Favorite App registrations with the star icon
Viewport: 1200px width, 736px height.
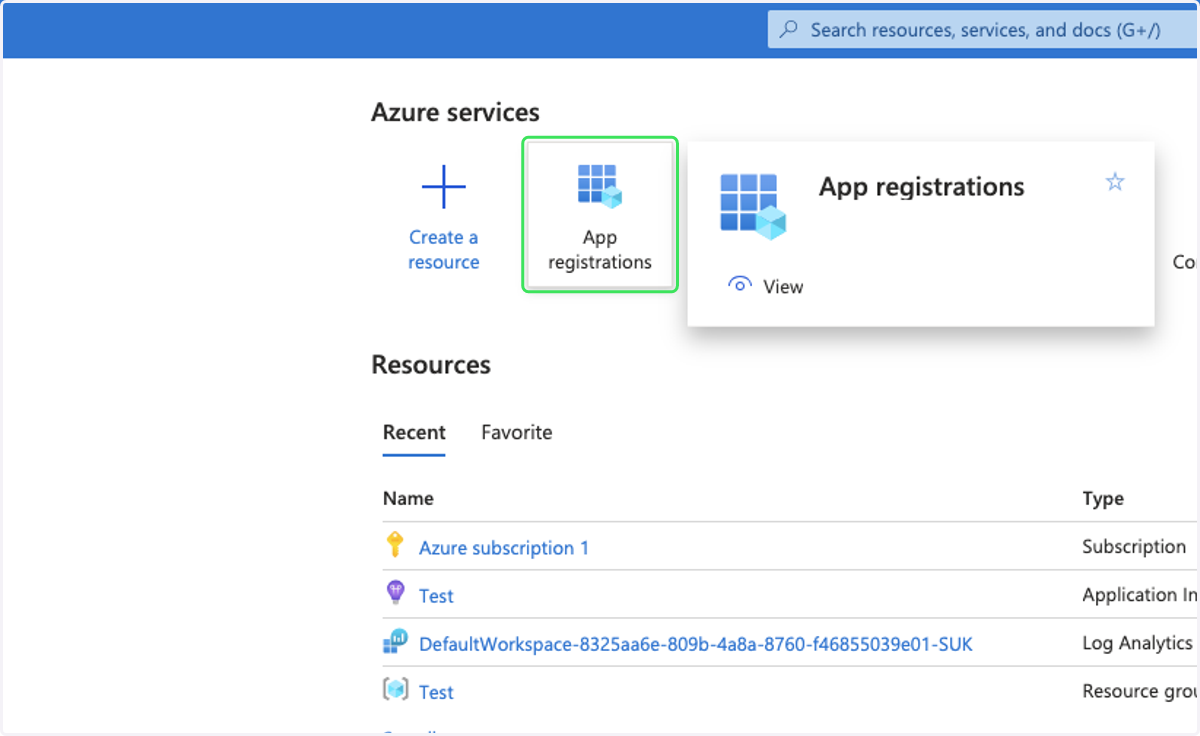pos(1115,182)
